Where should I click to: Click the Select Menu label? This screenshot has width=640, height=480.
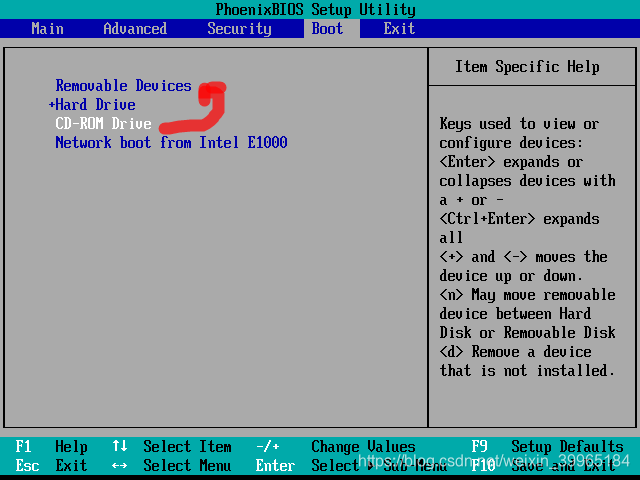click(187, 465)
